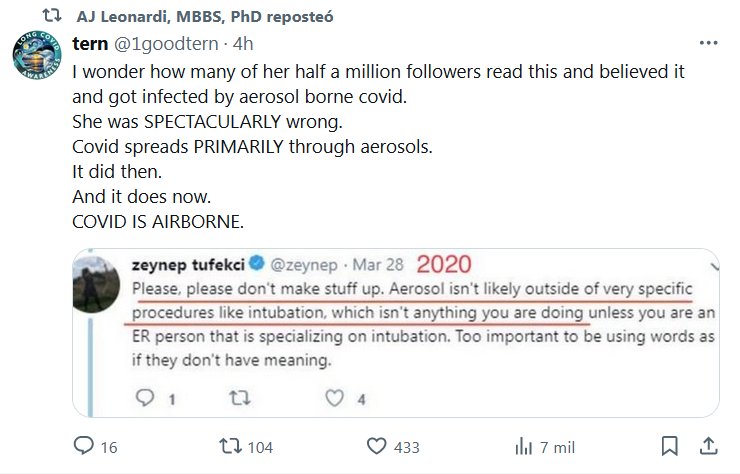This screenshot has height=474, width=740.
Task: Open the three-dot more options menu
Action: tap(709, 44)
